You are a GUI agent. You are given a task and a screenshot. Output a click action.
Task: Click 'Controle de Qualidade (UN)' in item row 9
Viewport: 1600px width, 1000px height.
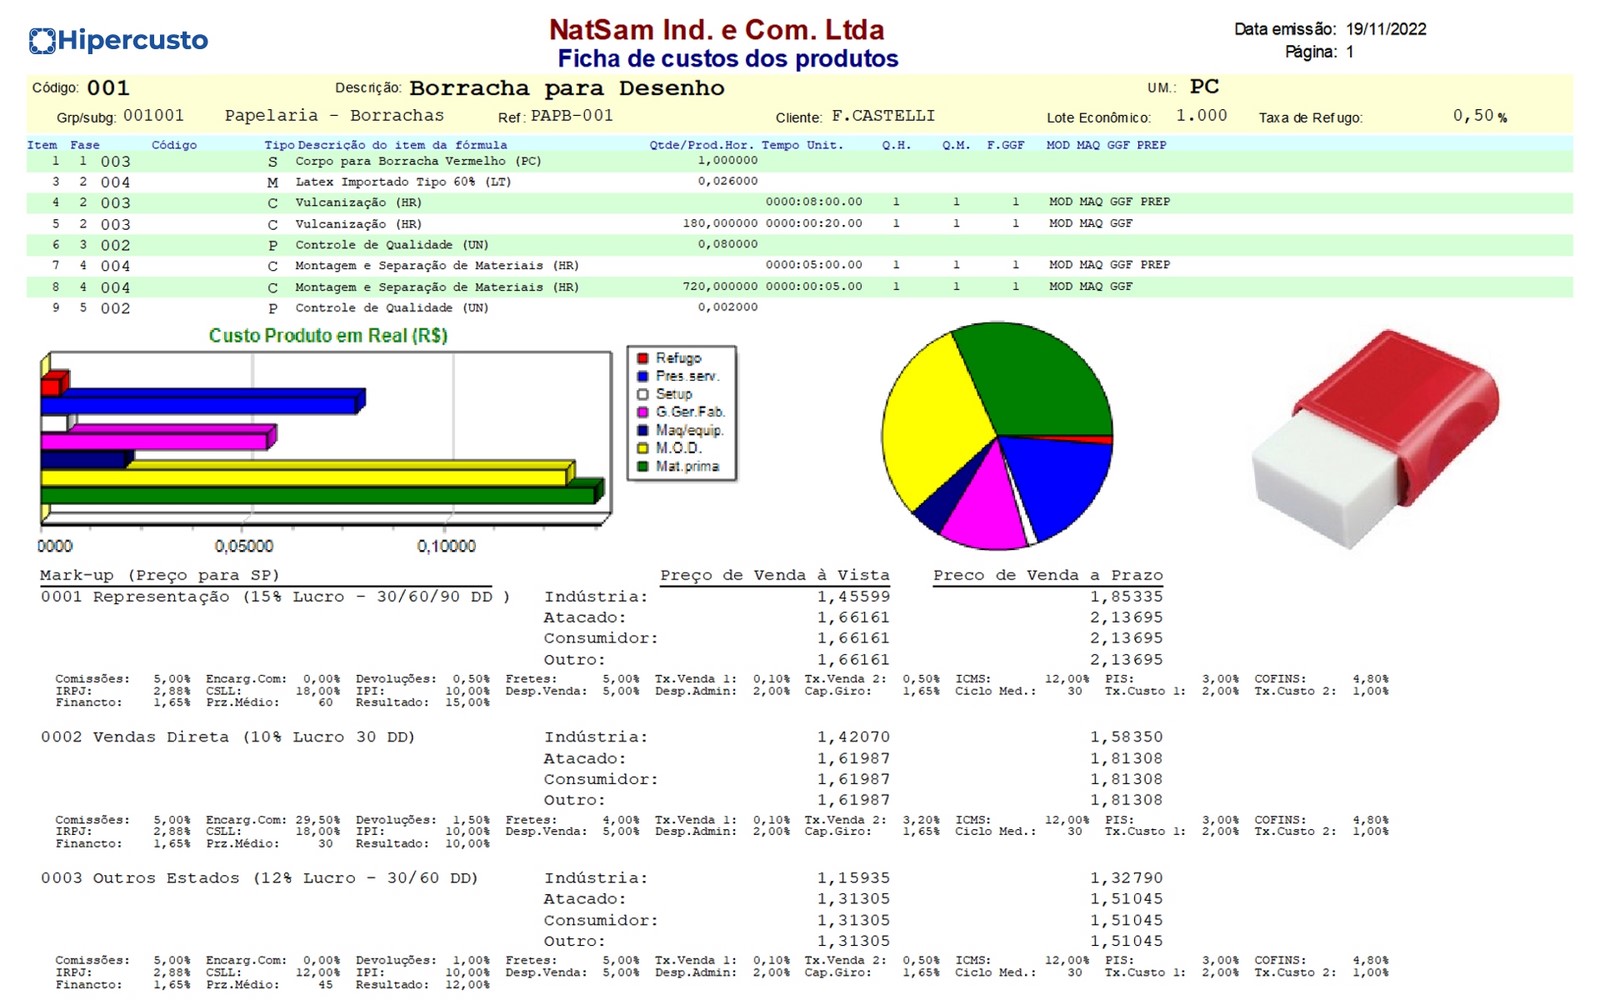tap(392, 308)
